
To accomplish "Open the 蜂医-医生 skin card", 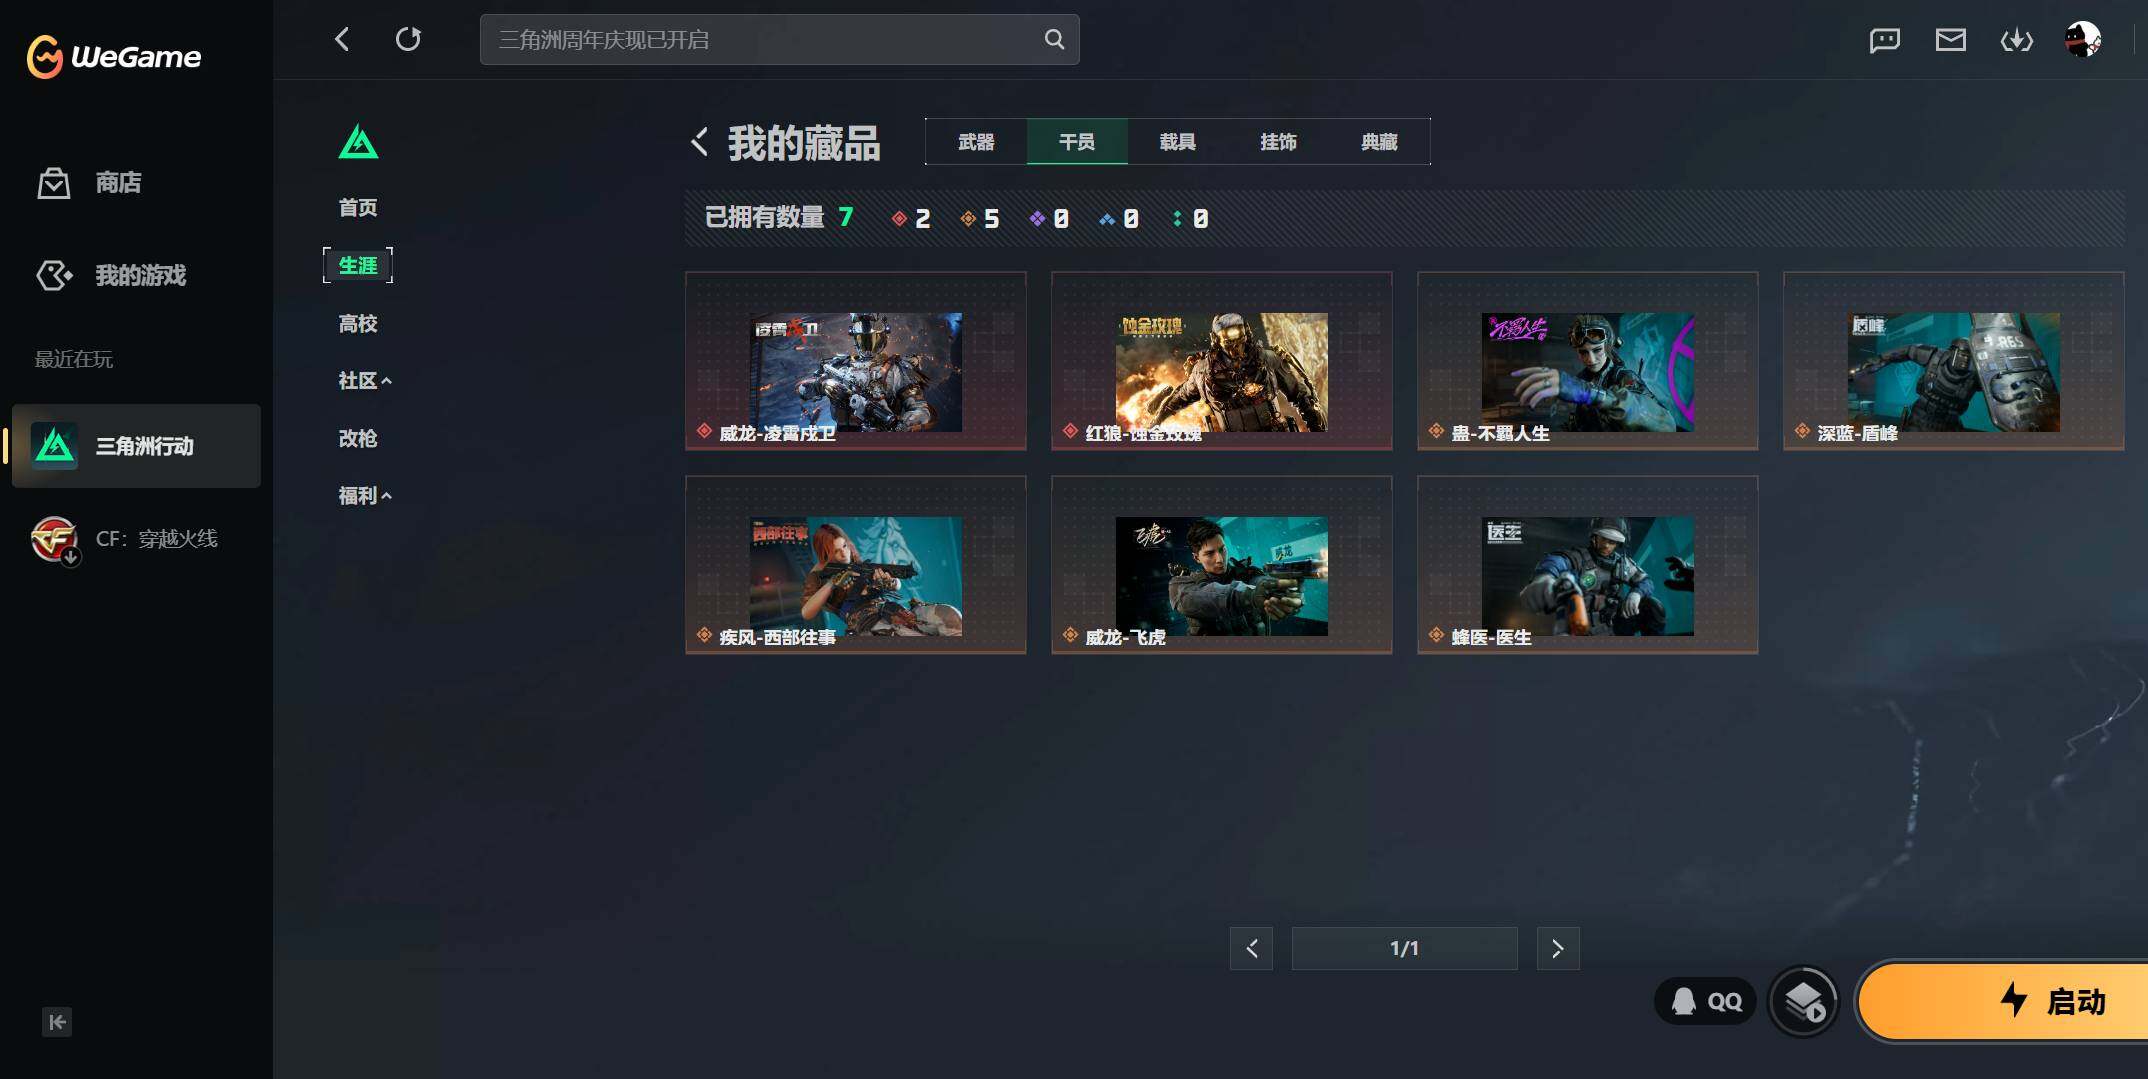I will click(1588, 564).
